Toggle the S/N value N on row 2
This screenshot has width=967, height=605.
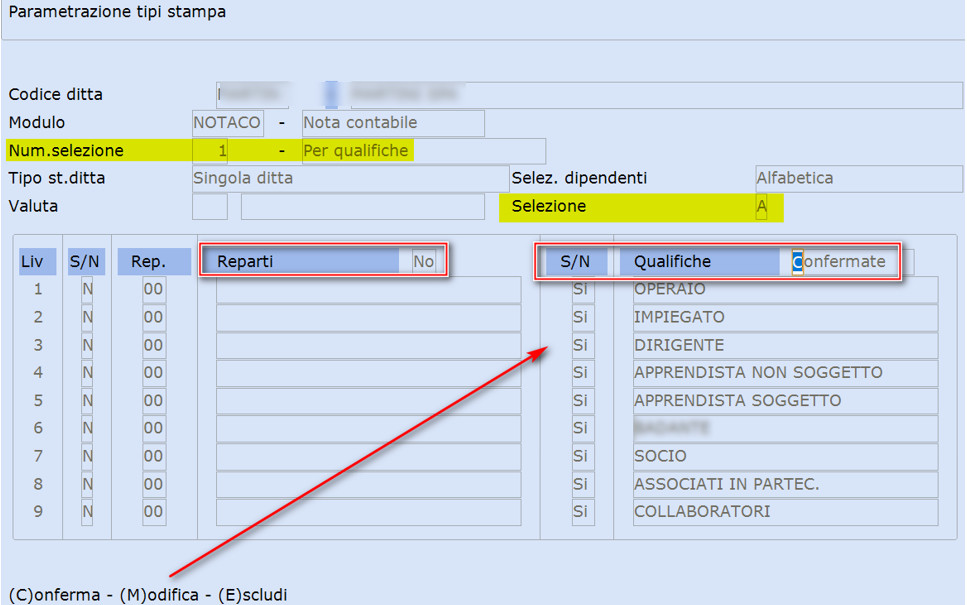pyautogui.click(x=87, y=317)
